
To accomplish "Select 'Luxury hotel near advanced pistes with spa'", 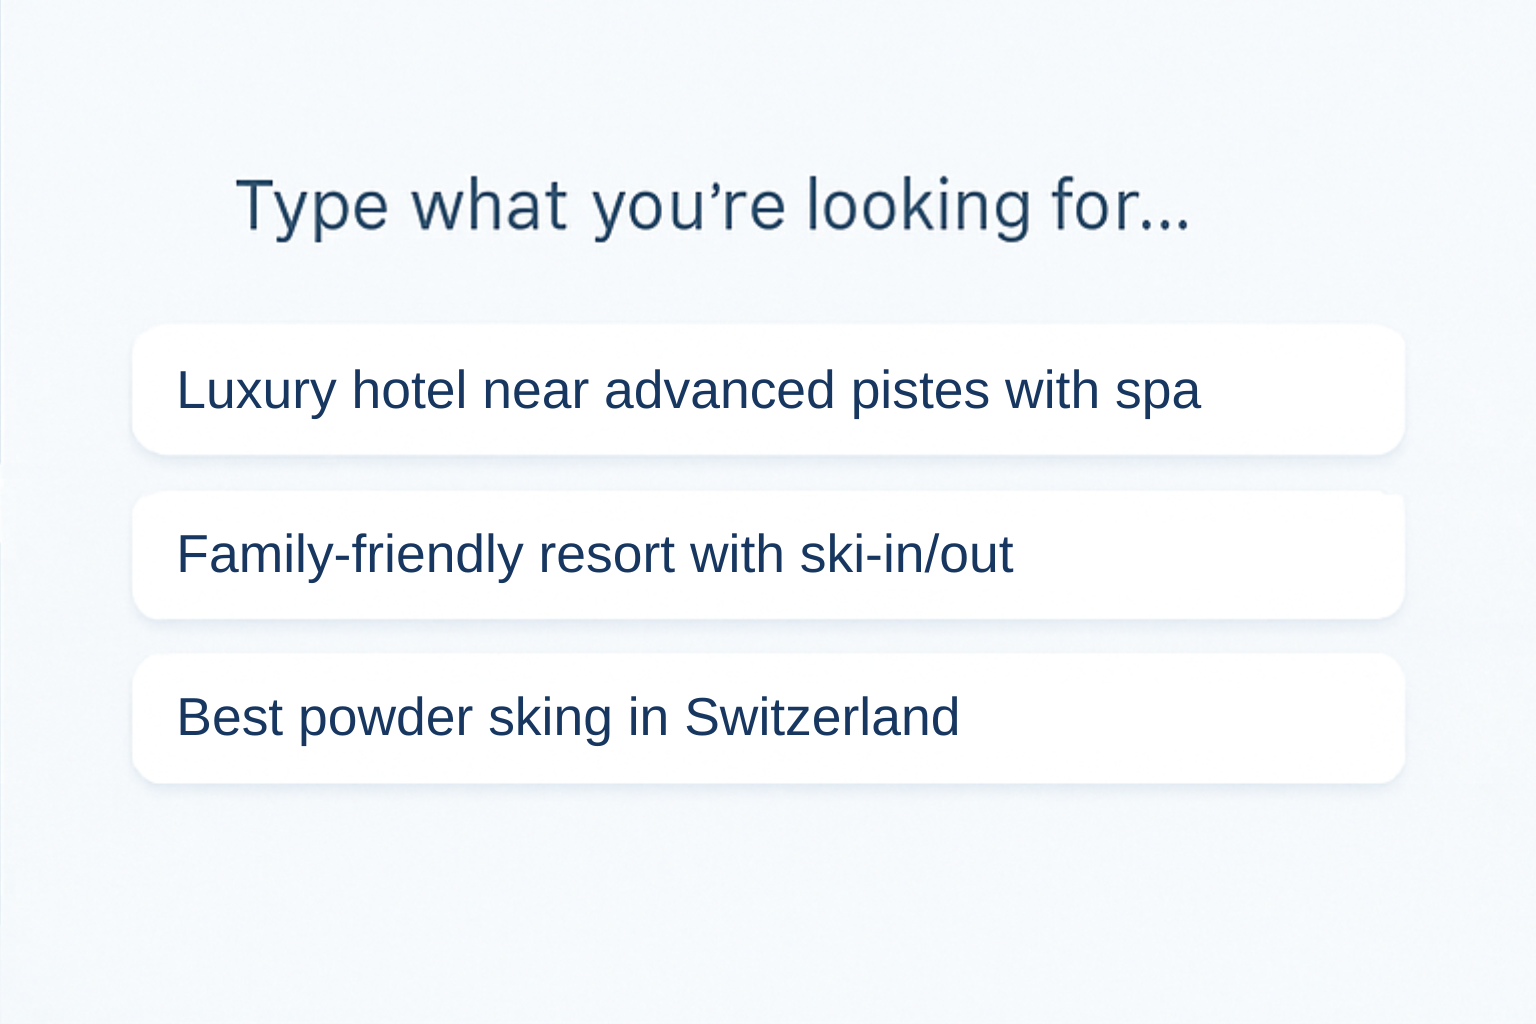I will (x=768, y=390).
